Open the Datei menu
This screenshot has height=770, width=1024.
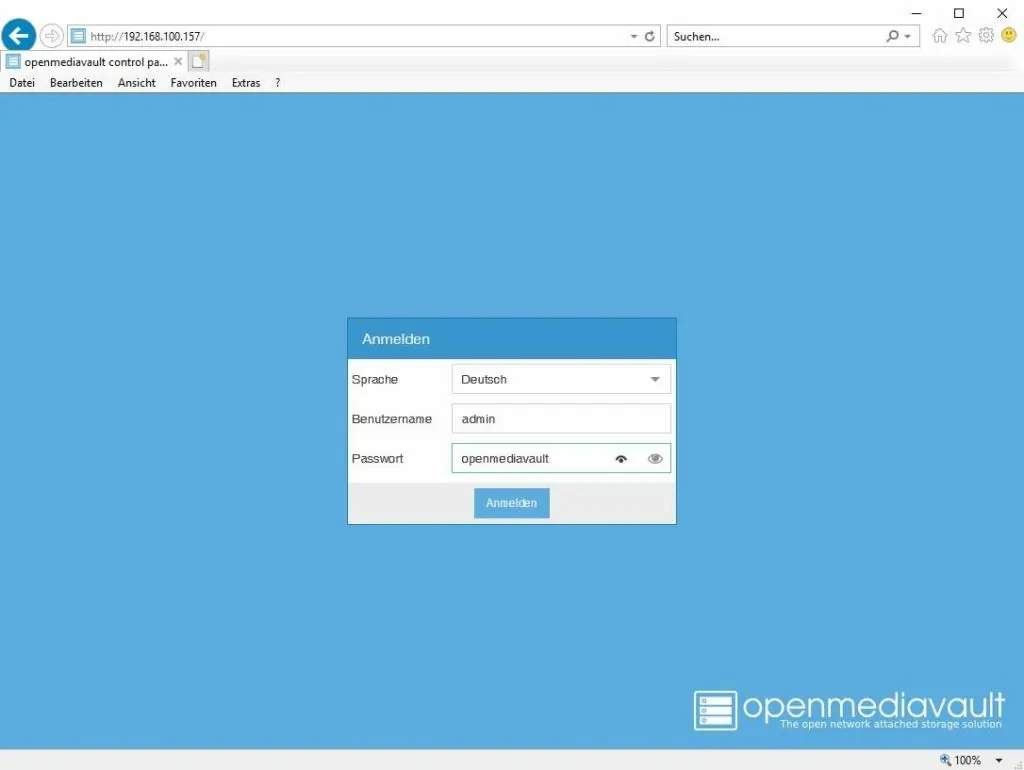[22, 83]
